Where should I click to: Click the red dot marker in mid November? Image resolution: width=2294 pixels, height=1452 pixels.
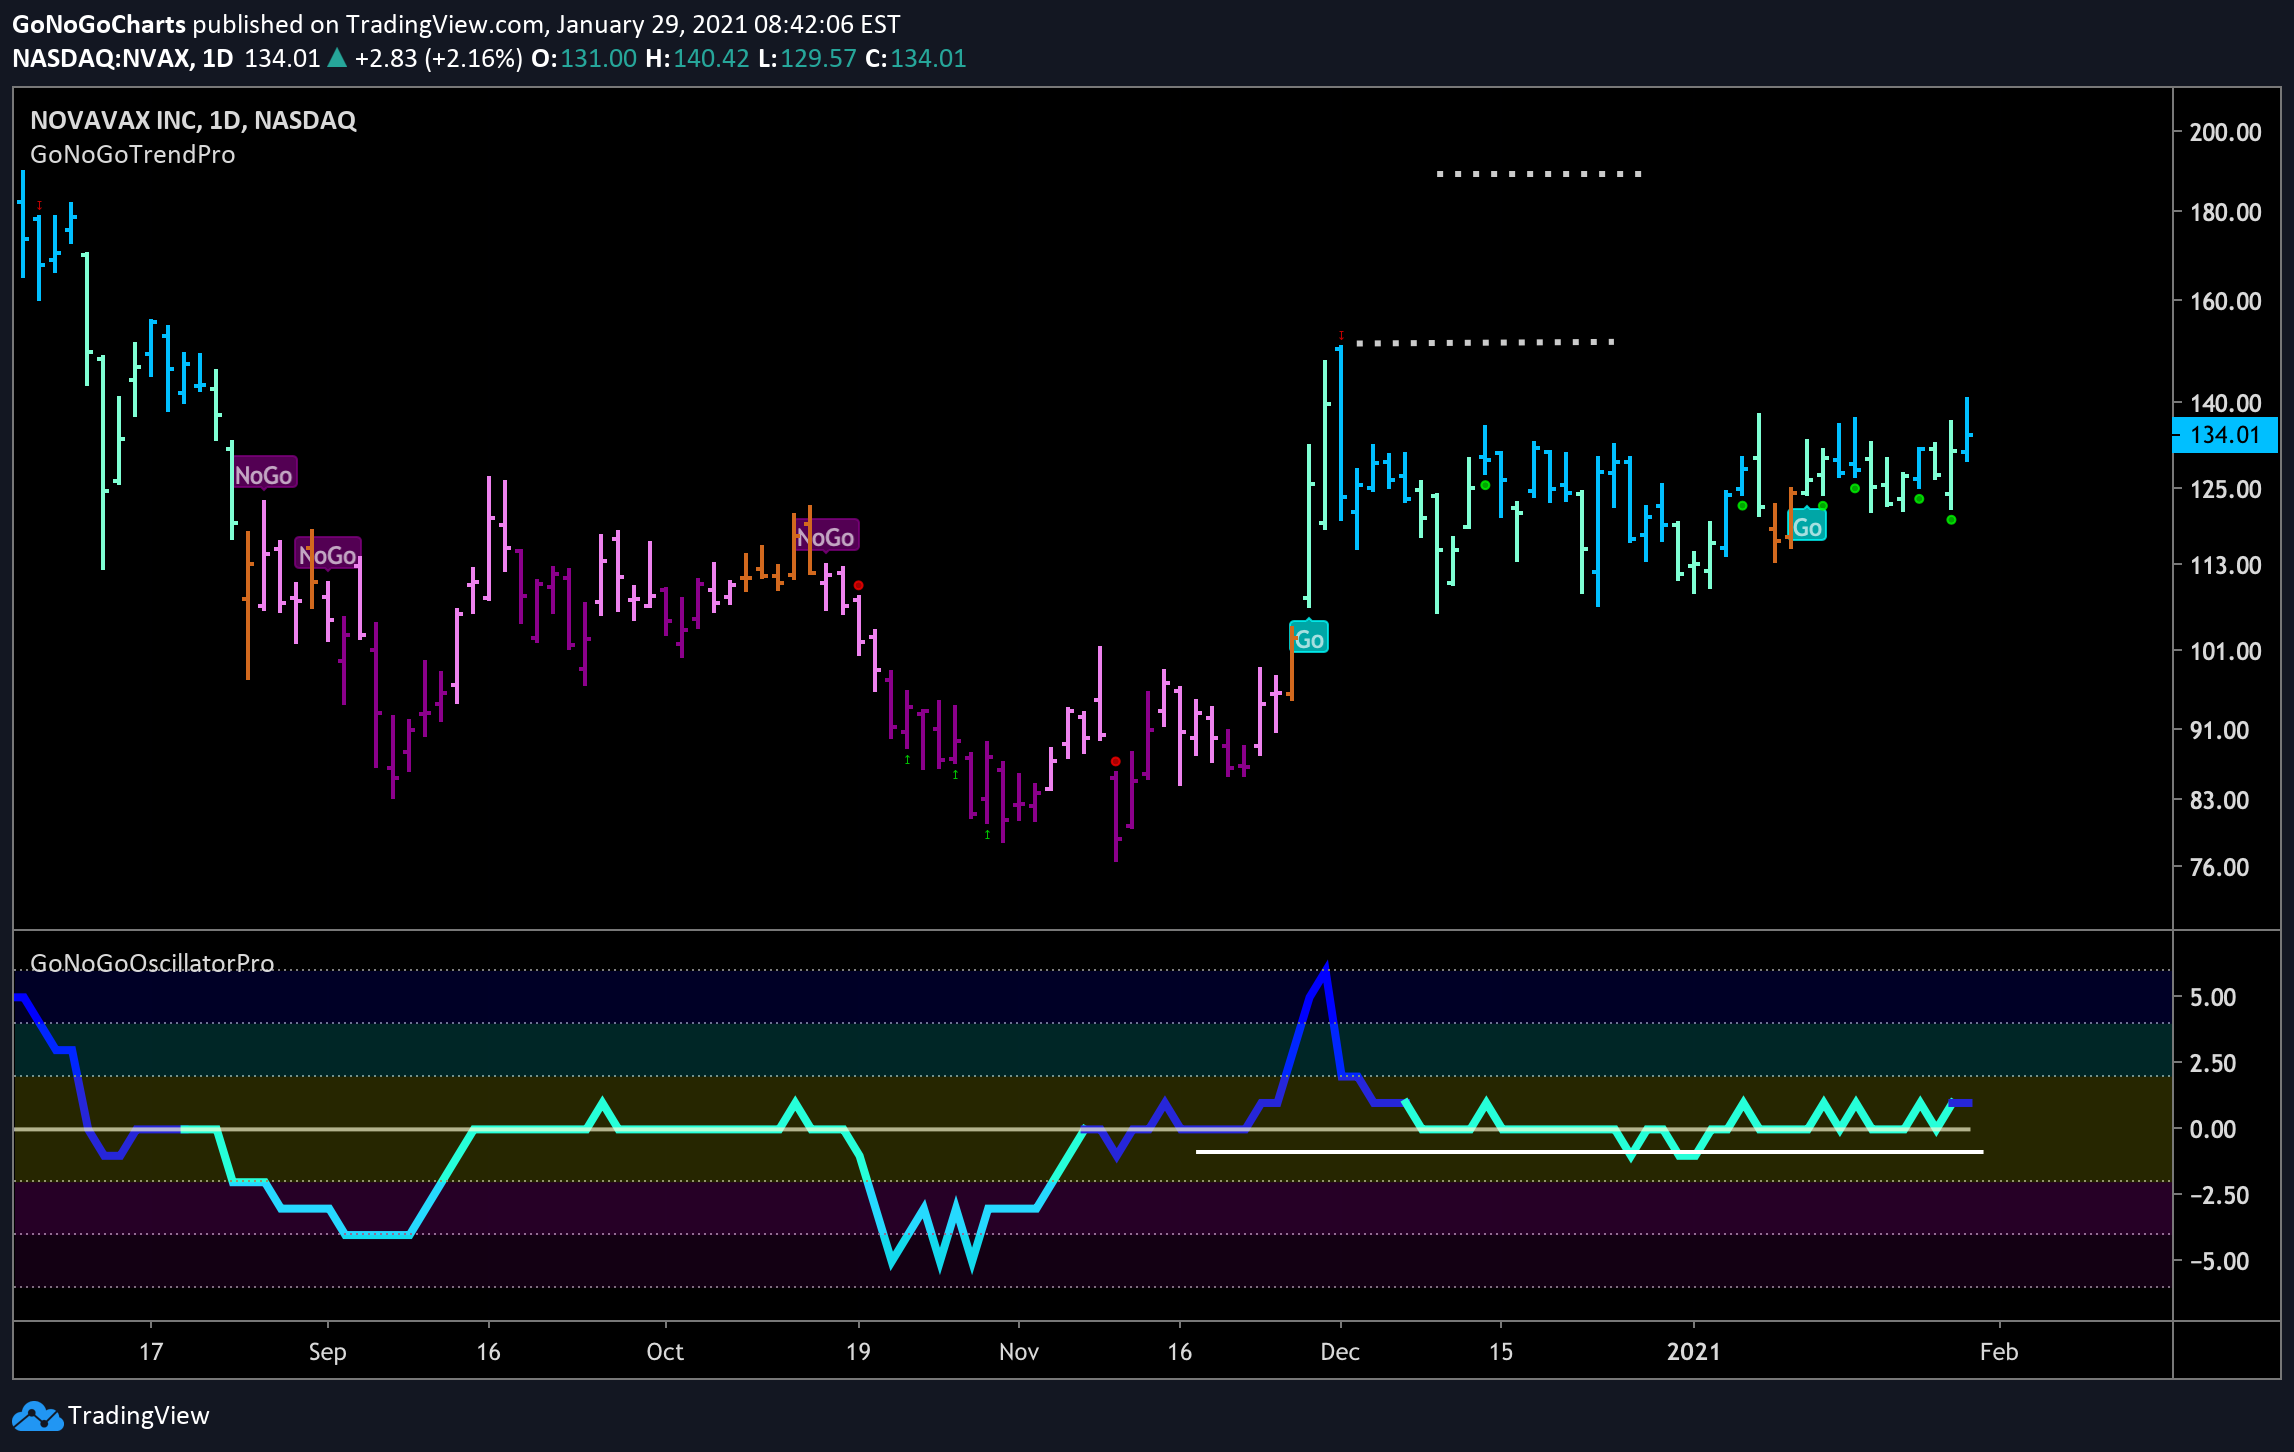click(1116, 762)
